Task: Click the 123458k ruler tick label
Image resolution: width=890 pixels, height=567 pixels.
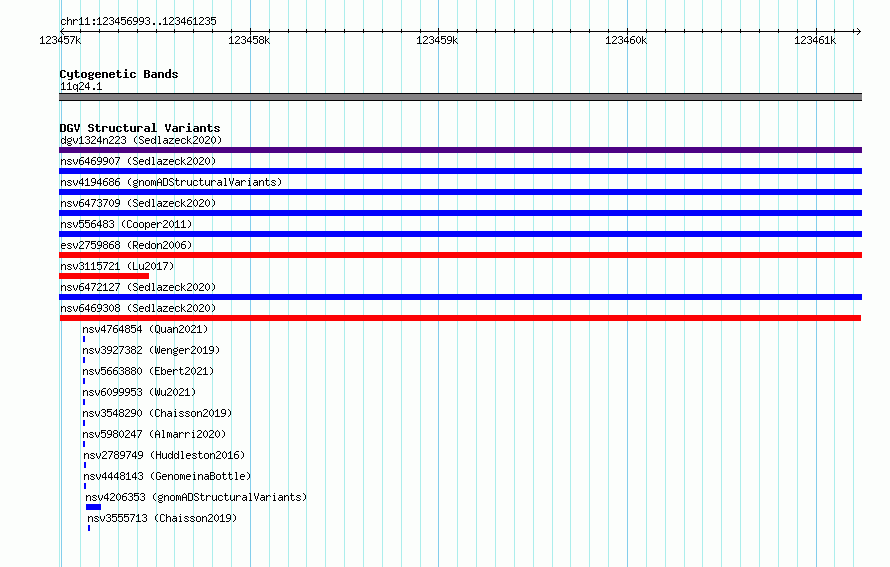Action: (x=249, y=40)
